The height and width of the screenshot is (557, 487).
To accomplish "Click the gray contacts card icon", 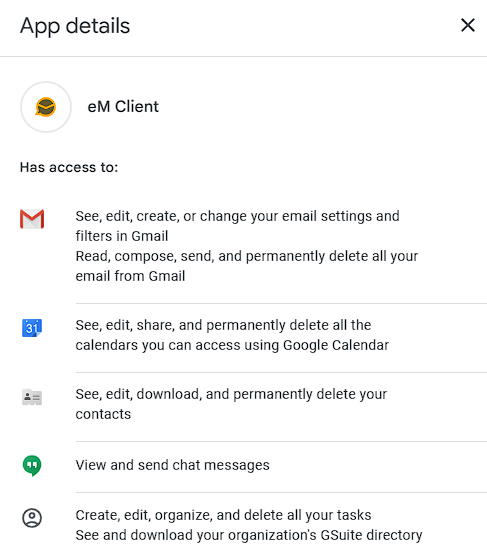I will [x=32, y=397].
